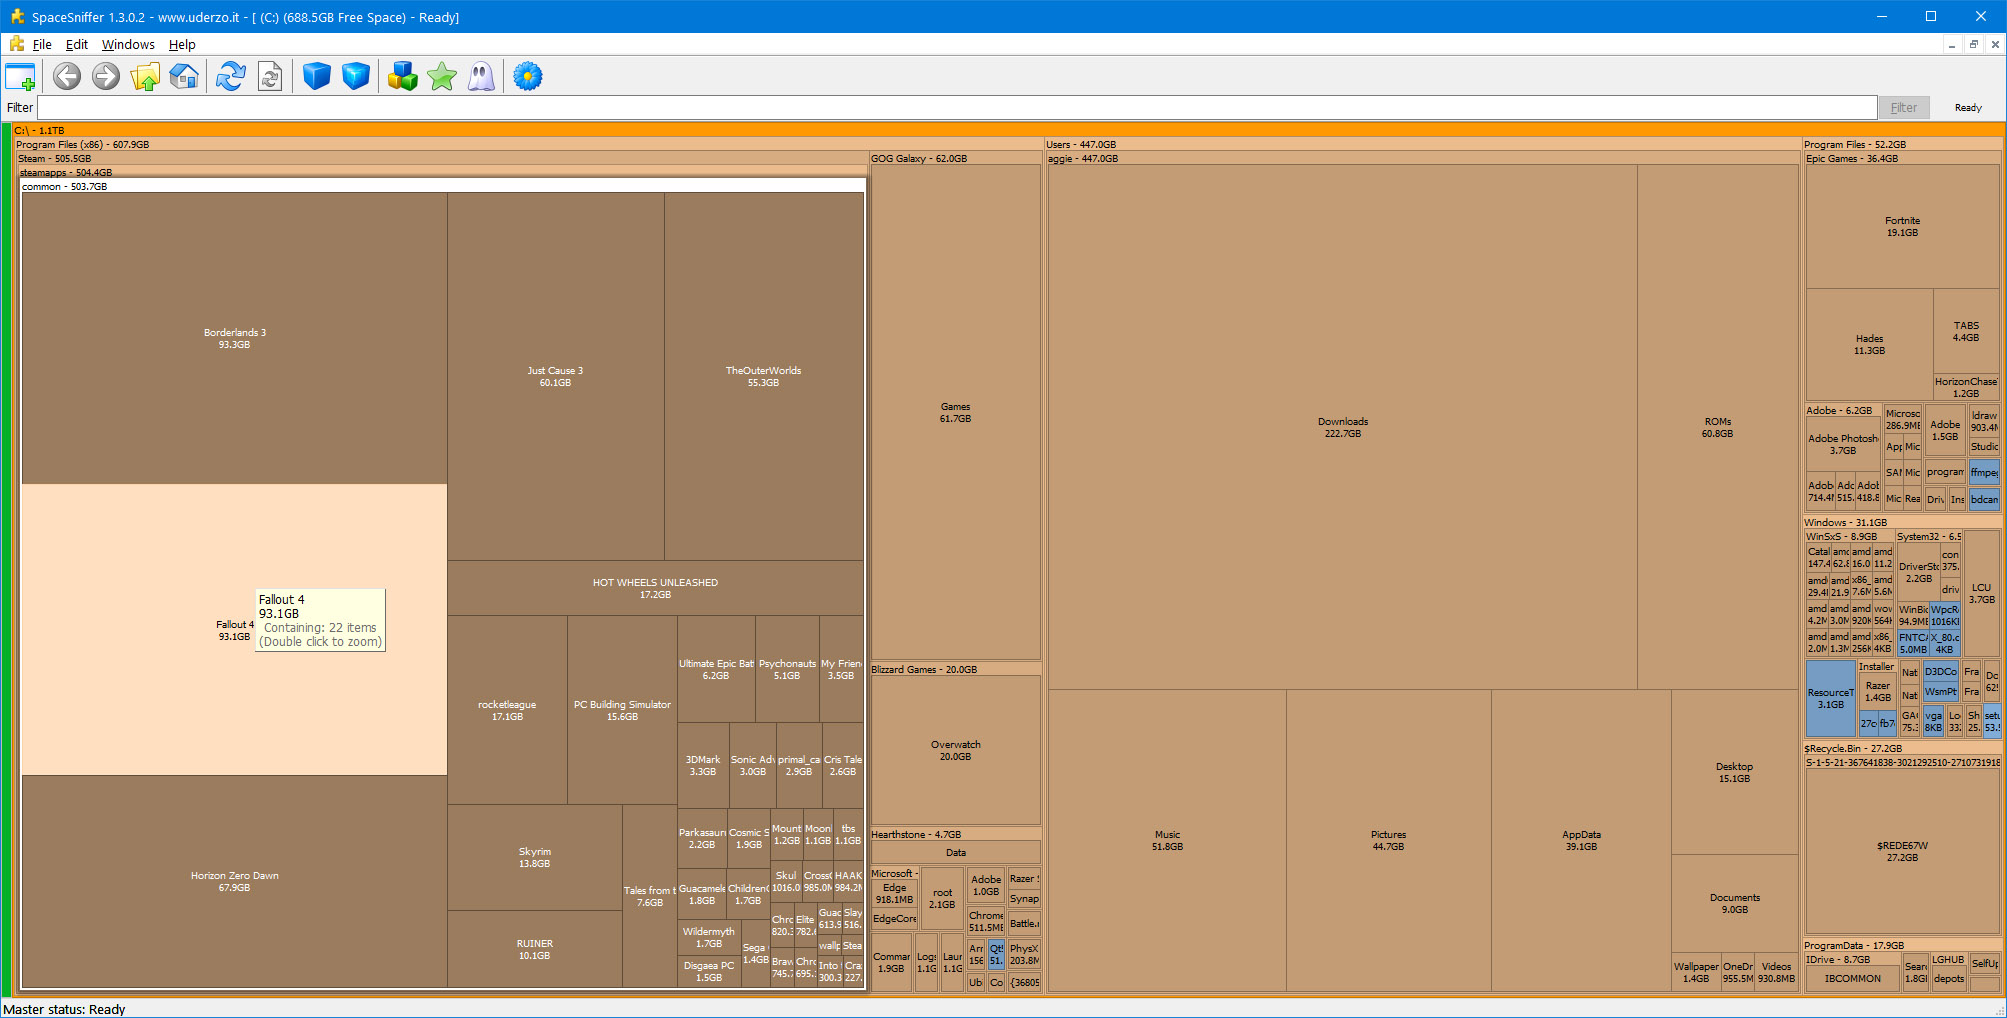The height and width of the screenshot is (1018, 2007).
Task: Go to the upper folder level
Action: [145, 77]
